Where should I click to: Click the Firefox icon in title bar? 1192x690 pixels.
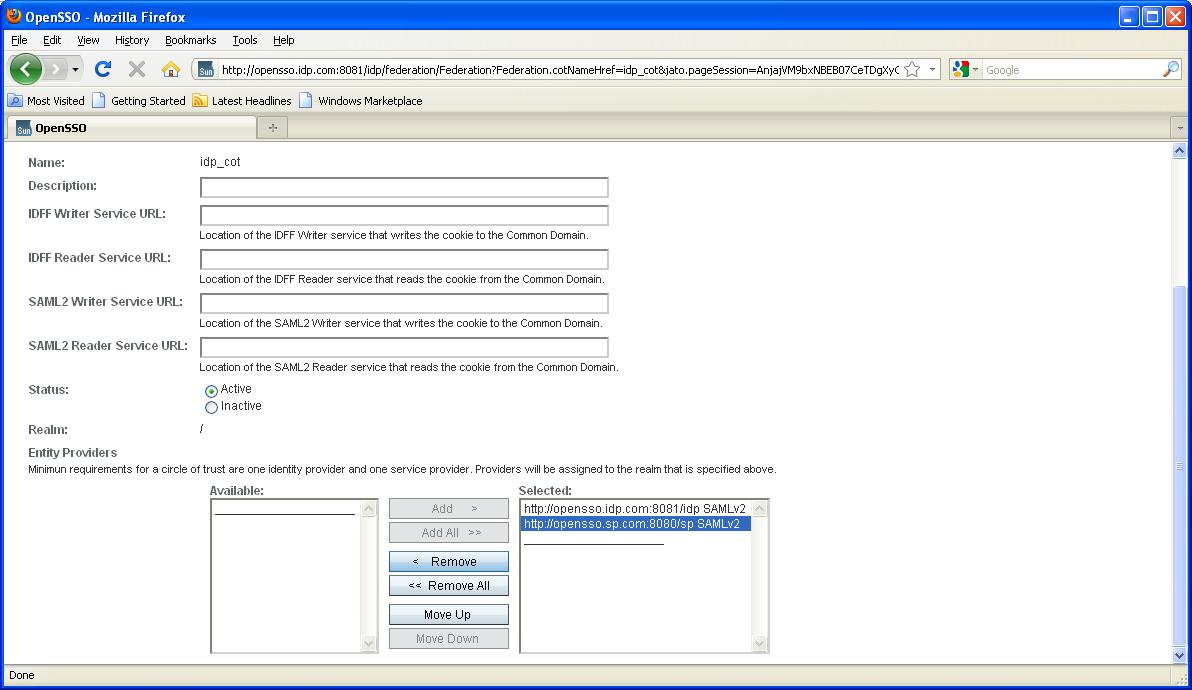coord(14,16)
